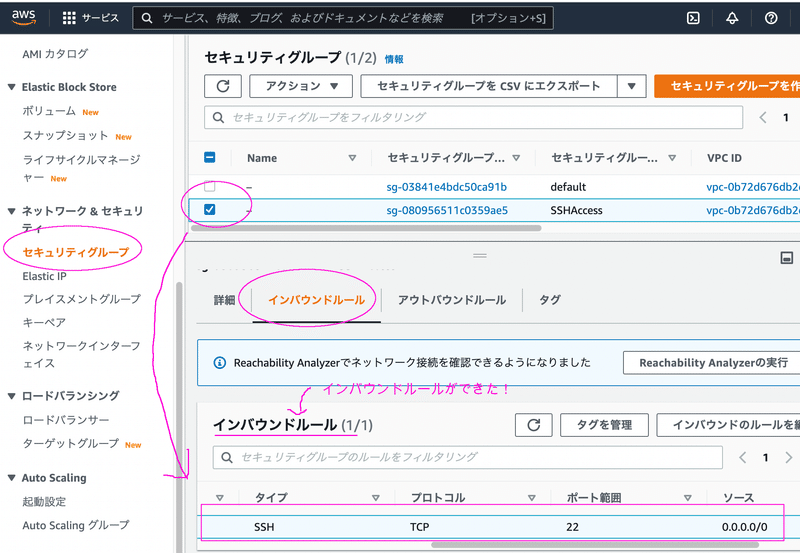
Task: Go to next page of inbound rules
Action: tap(789, 457)
